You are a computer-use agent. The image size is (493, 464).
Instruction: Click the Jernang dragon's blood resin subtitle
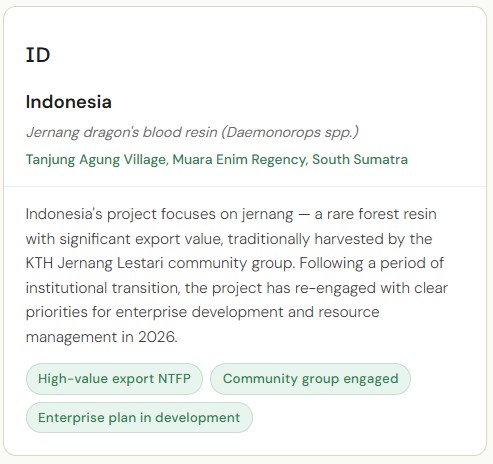click(x=122, y=132)
